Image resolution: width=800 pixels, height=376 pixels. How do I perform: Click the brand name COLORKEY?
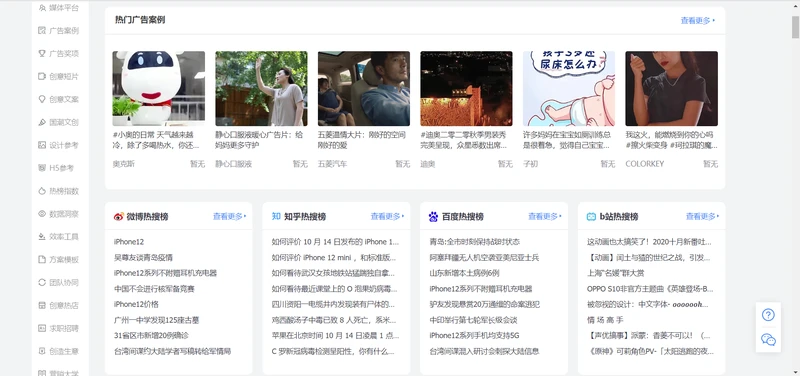645,164
